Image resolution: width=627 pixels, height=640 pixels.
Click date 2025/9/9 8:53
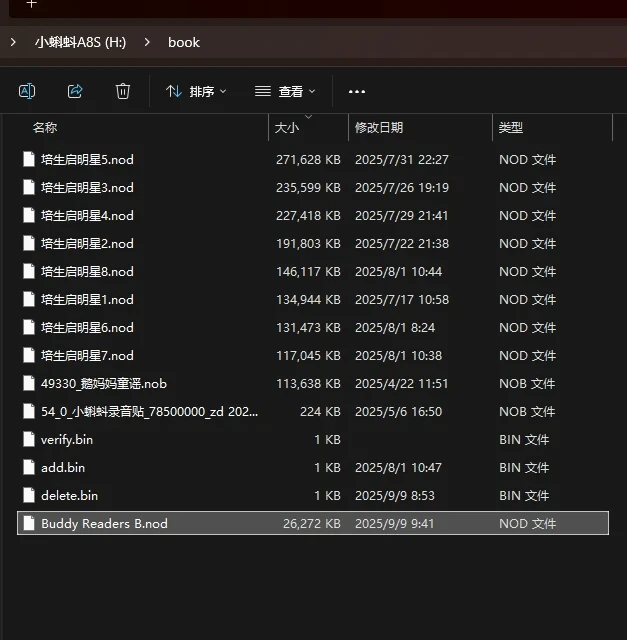pyautogui.click(x=395, y=496)
